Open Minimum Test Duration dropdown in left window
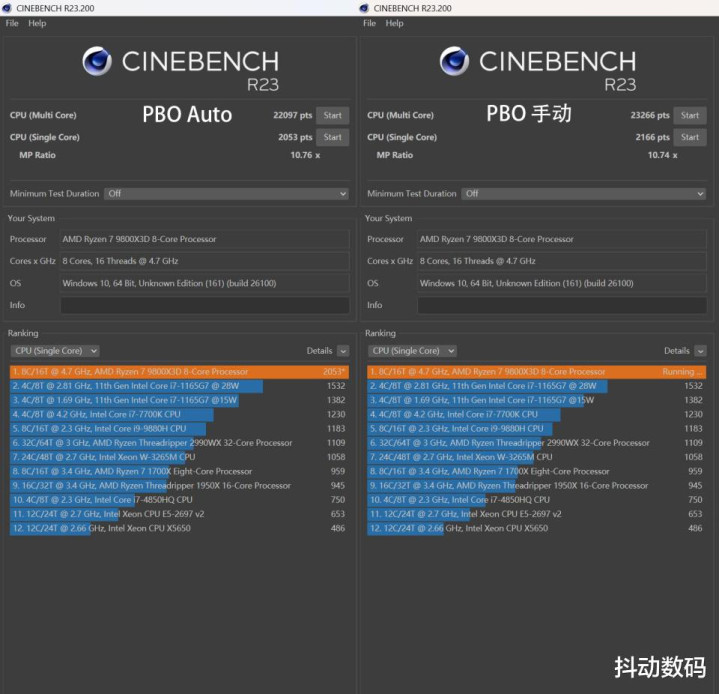This screenshot has height=694, width=719. [x=226, y=194]
